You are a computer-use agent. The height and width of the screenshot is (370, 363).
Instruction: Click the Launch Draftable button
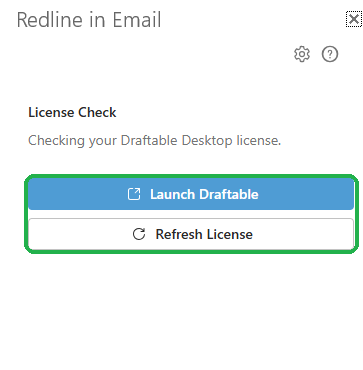click(x=191, y=194)
